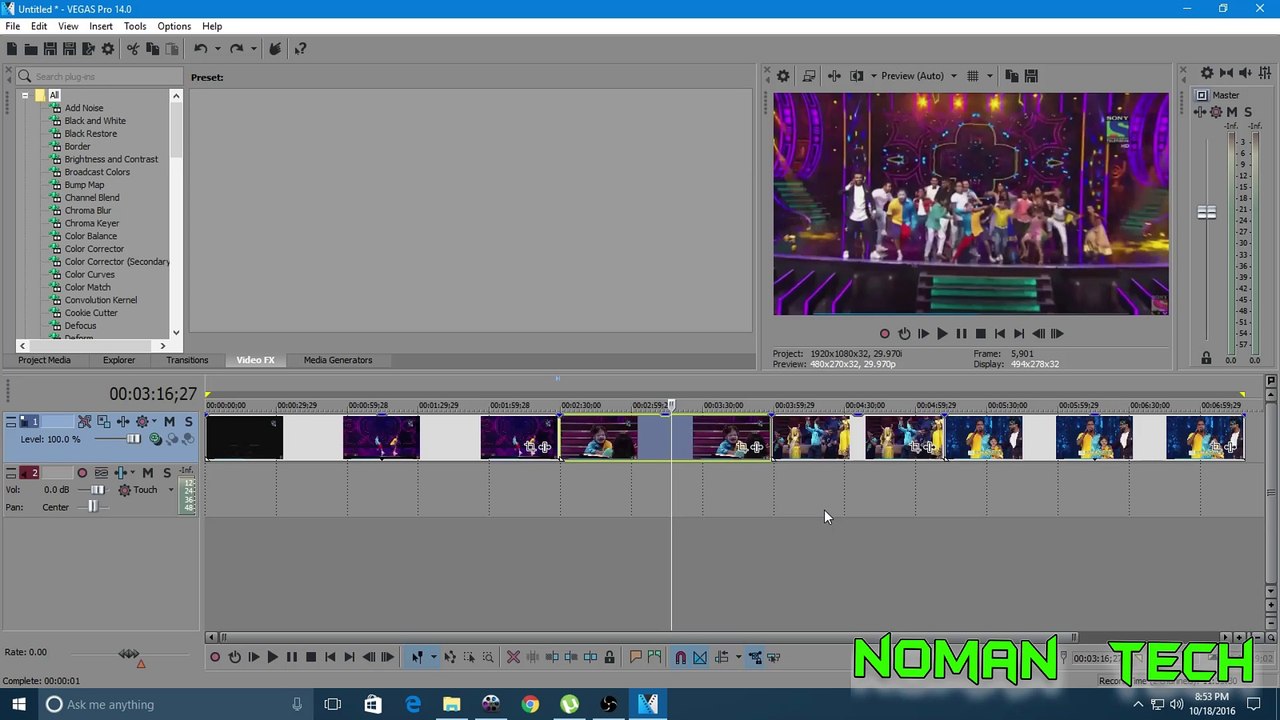Open the Insert menu
This screenshot has height=720, width=1280.
tap(101, 26)
